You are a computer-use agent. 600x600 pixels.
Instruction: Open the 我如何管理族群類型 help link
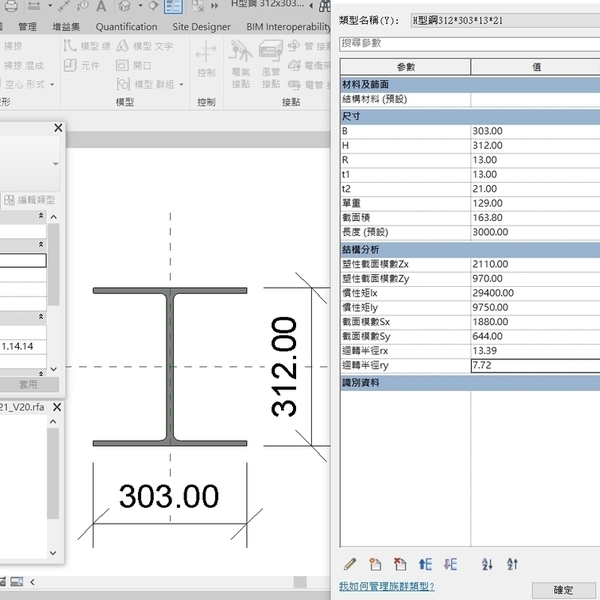[x=386, y=586]
